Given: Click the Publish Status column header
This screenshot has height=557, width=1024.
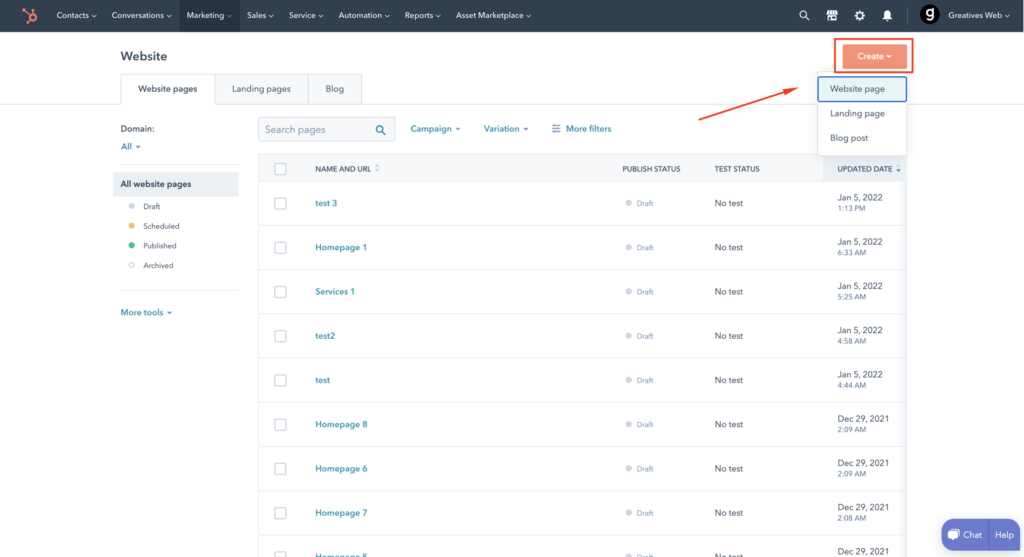Looking at the screenshot, I should (x=651, y=169).
